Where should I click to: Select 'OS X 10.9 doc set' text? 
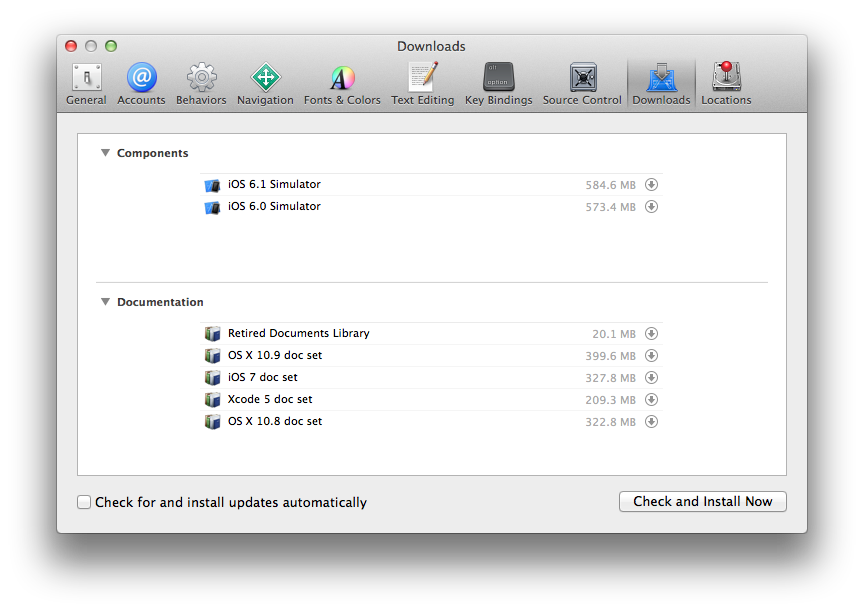tap(275, 355)
